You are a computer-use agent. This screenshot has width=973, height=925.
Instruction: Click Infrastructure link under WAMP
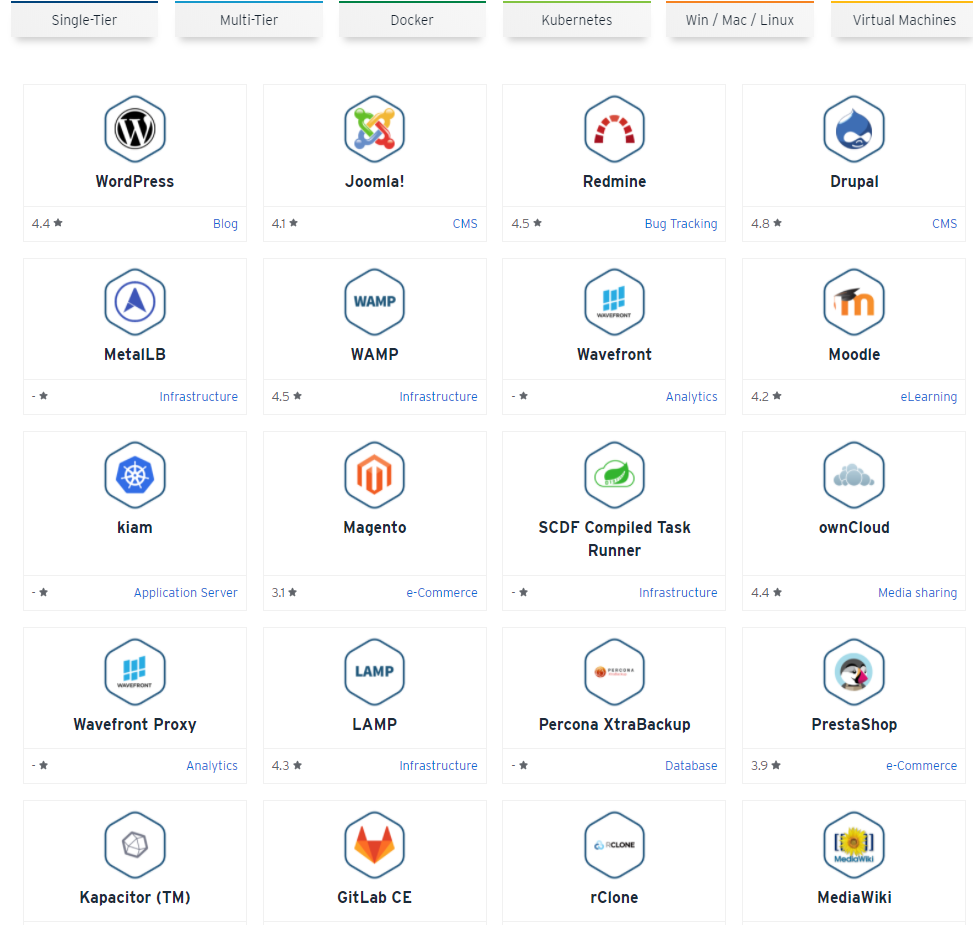(438, 396)
